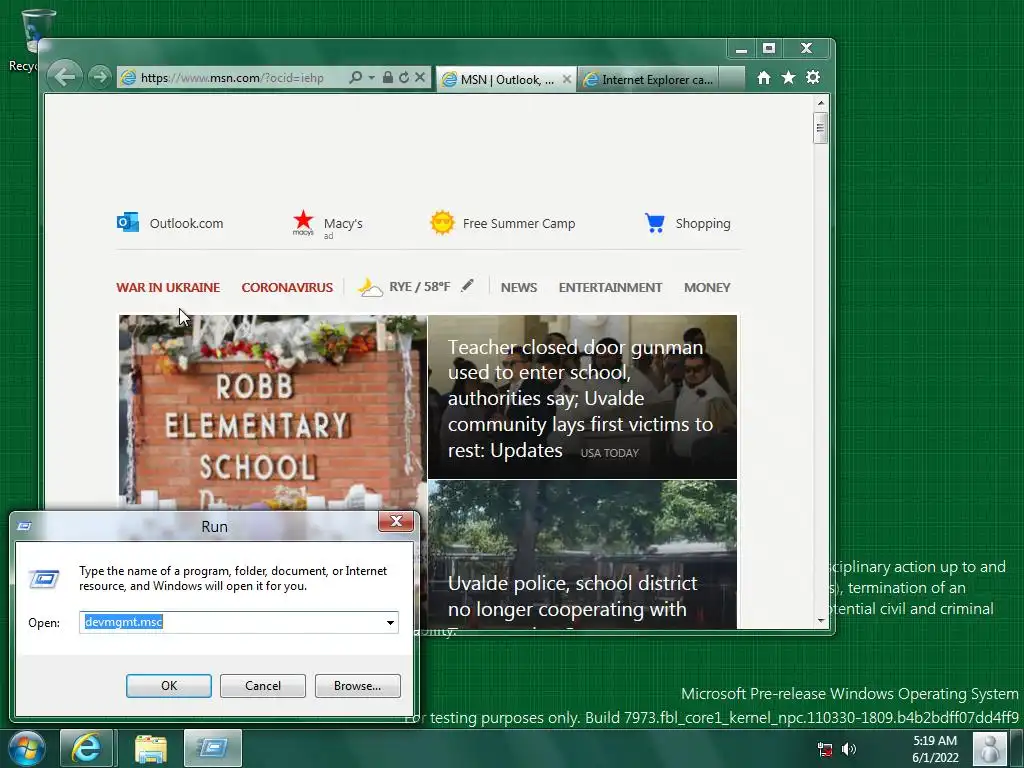This screenshot has height=768, width=1024.
Task: Open the CORONAVIRUS section
Action: [x=287, y=287]
